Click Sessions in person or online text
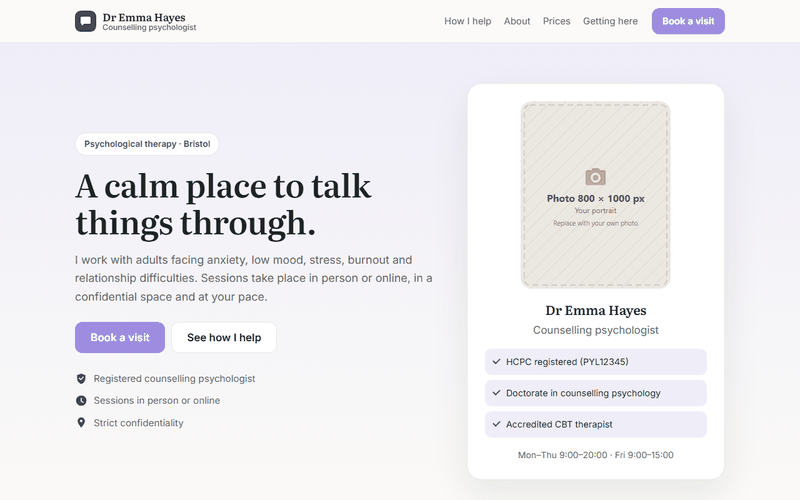800x500 pixels. point(157,401)
